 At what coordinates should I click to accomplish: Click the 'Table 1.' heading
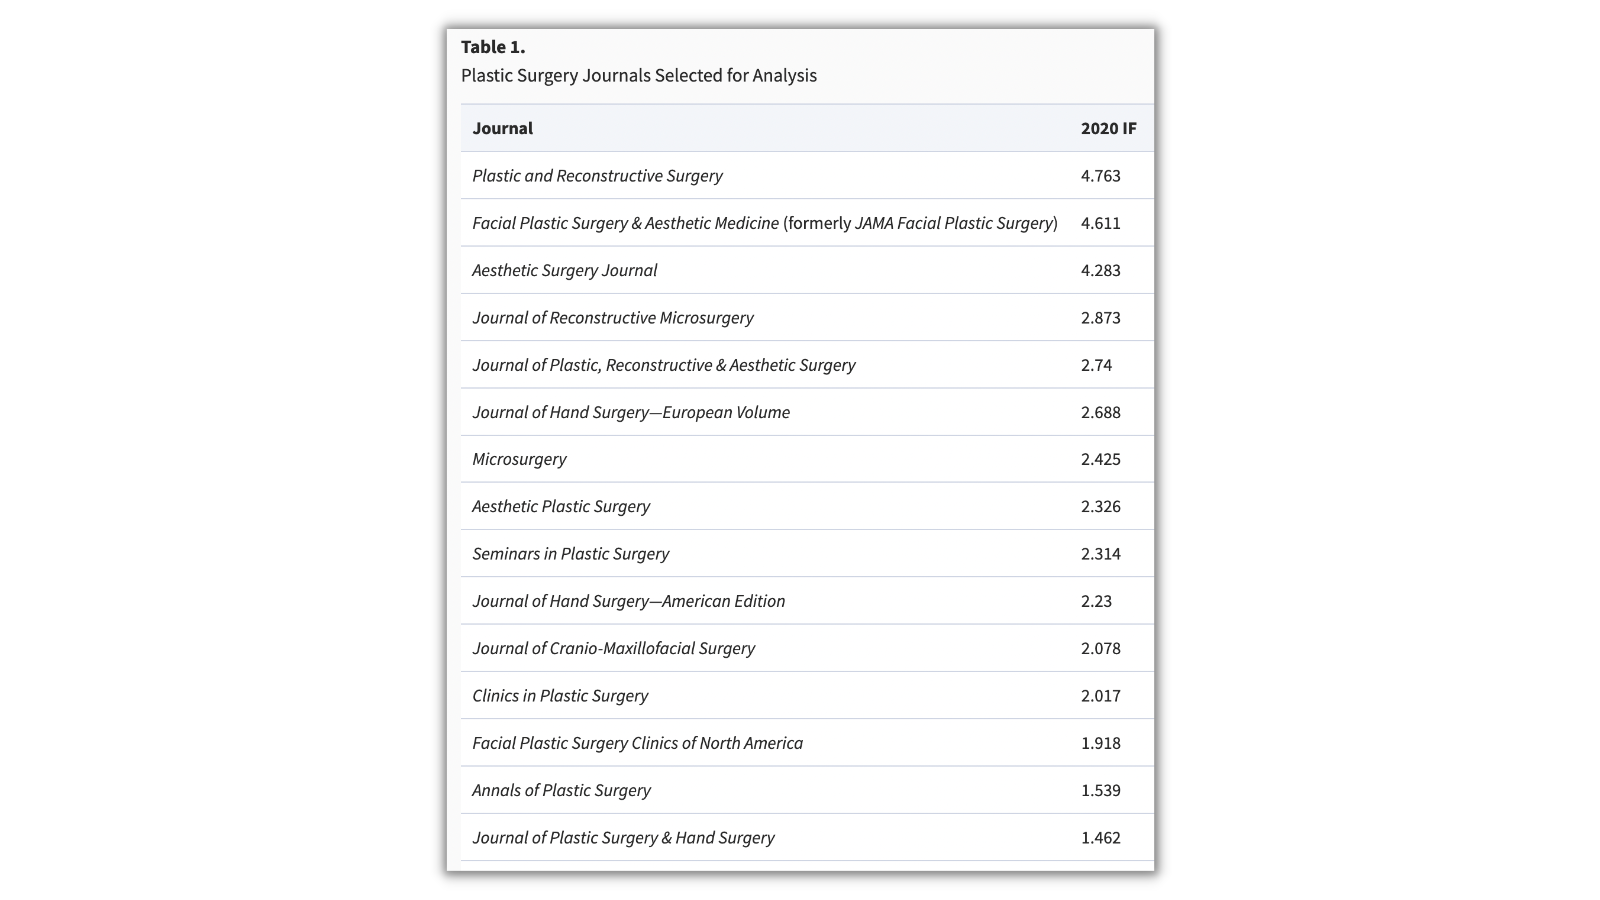click(493, 47)
